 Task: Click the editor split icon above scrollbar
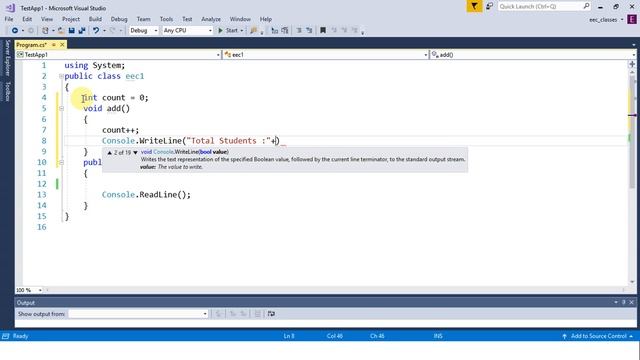tap(632, 64)
